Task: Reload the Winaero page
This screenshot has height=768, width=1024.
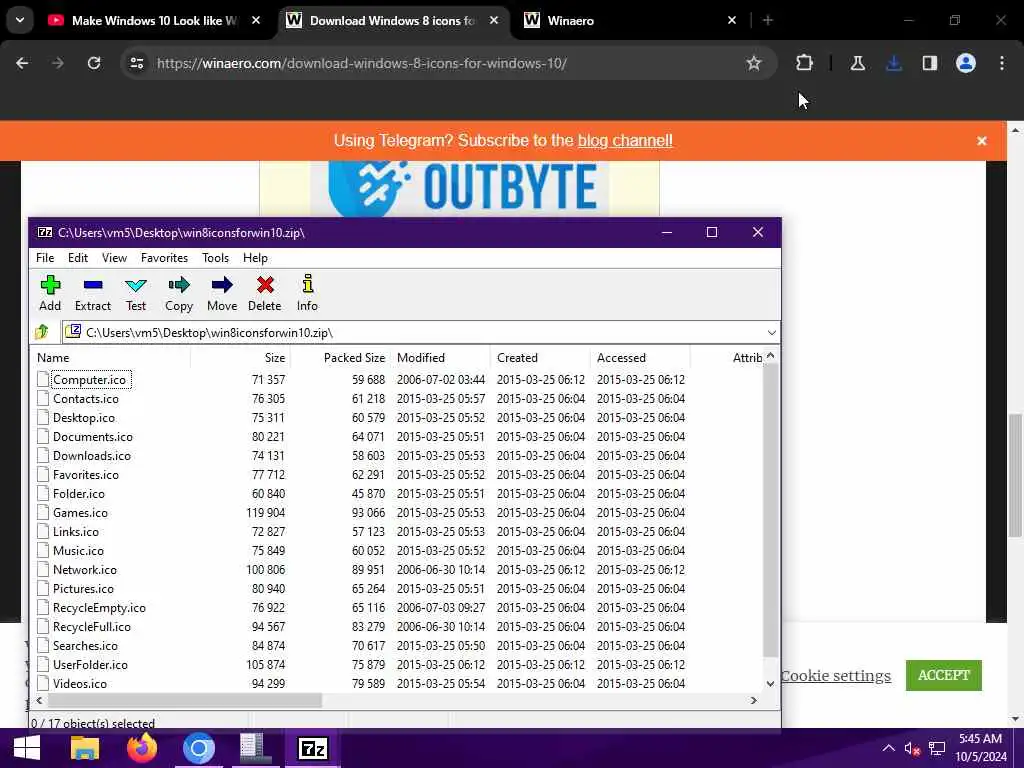Action: point(94,63)
